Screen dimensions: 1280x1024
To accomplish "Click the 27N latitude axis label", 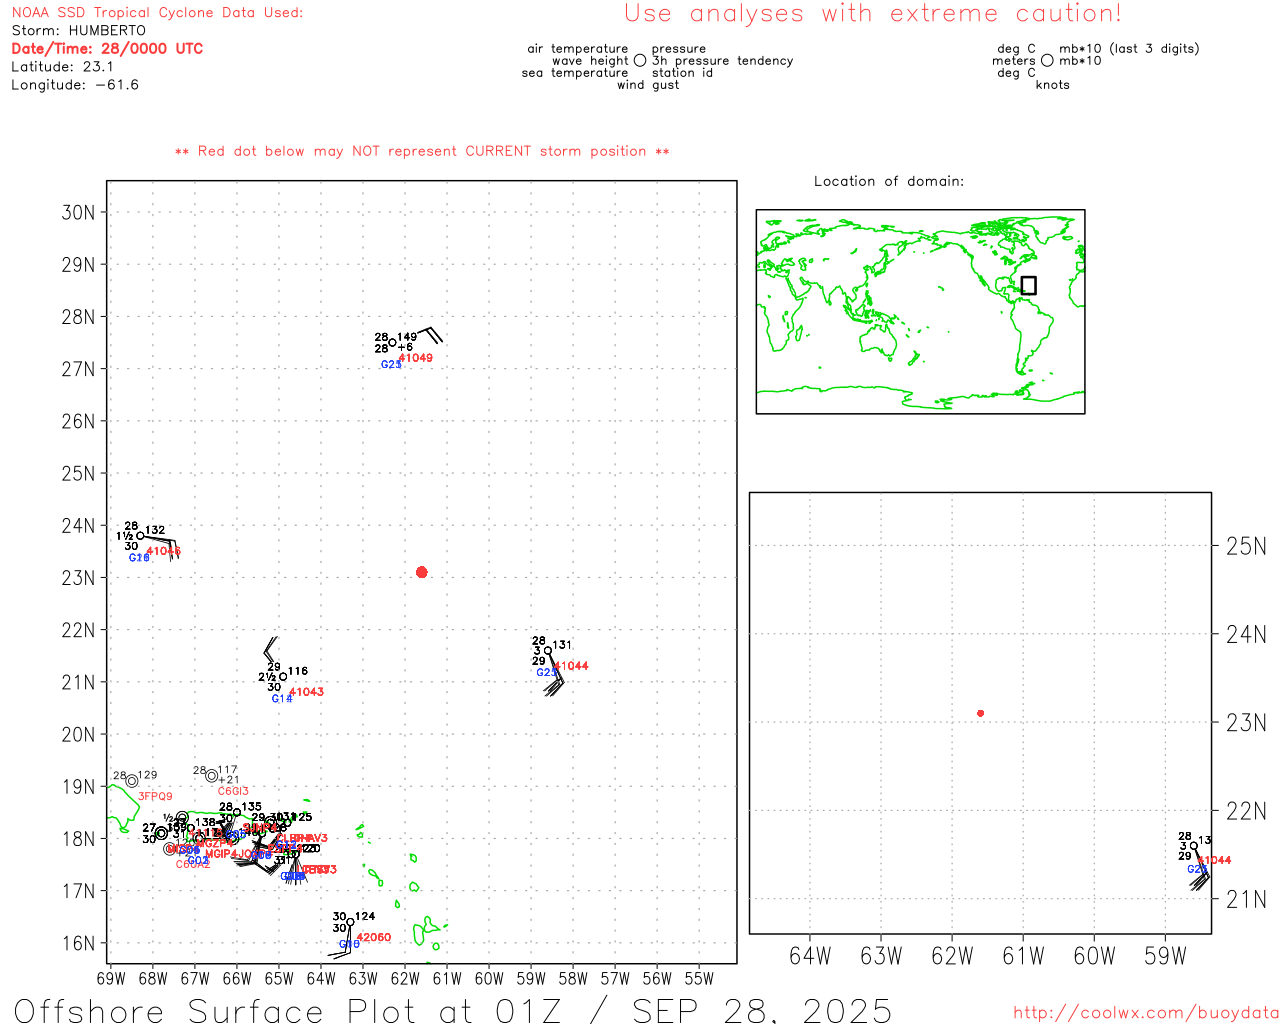I will click(x=79, y=369).
